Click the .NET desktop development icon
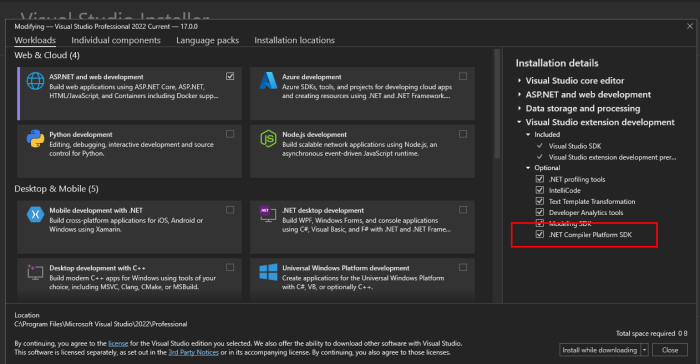 click(268, 214)
